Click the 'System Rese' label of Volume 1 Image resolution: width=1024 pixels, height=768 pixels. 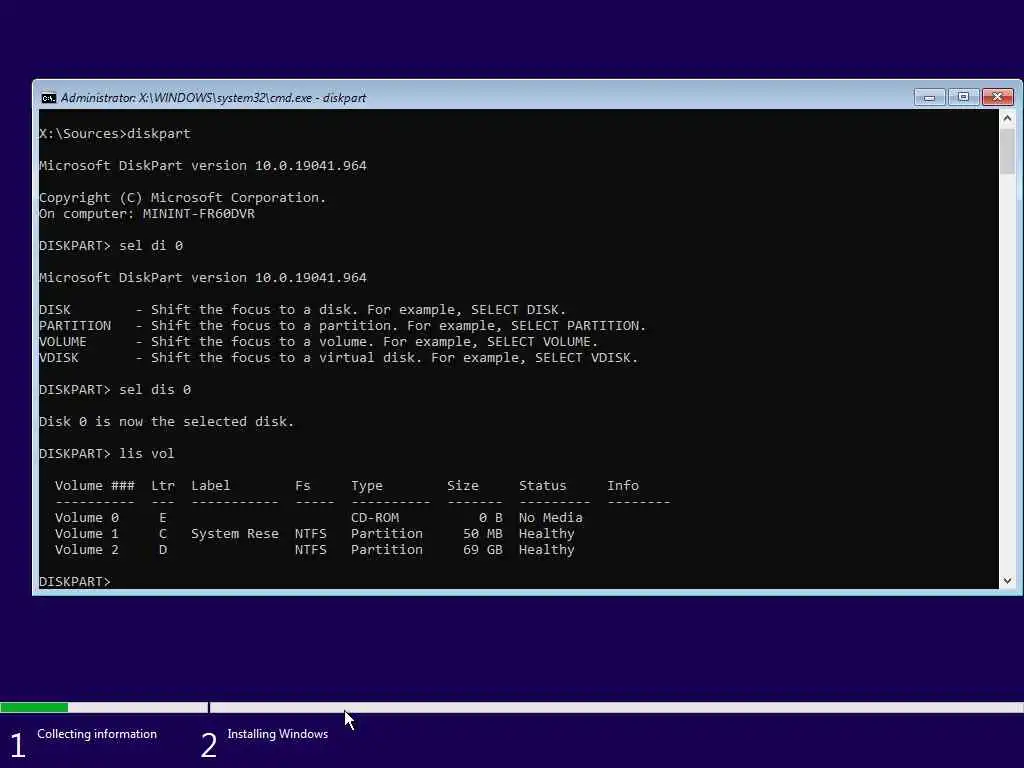234,534
